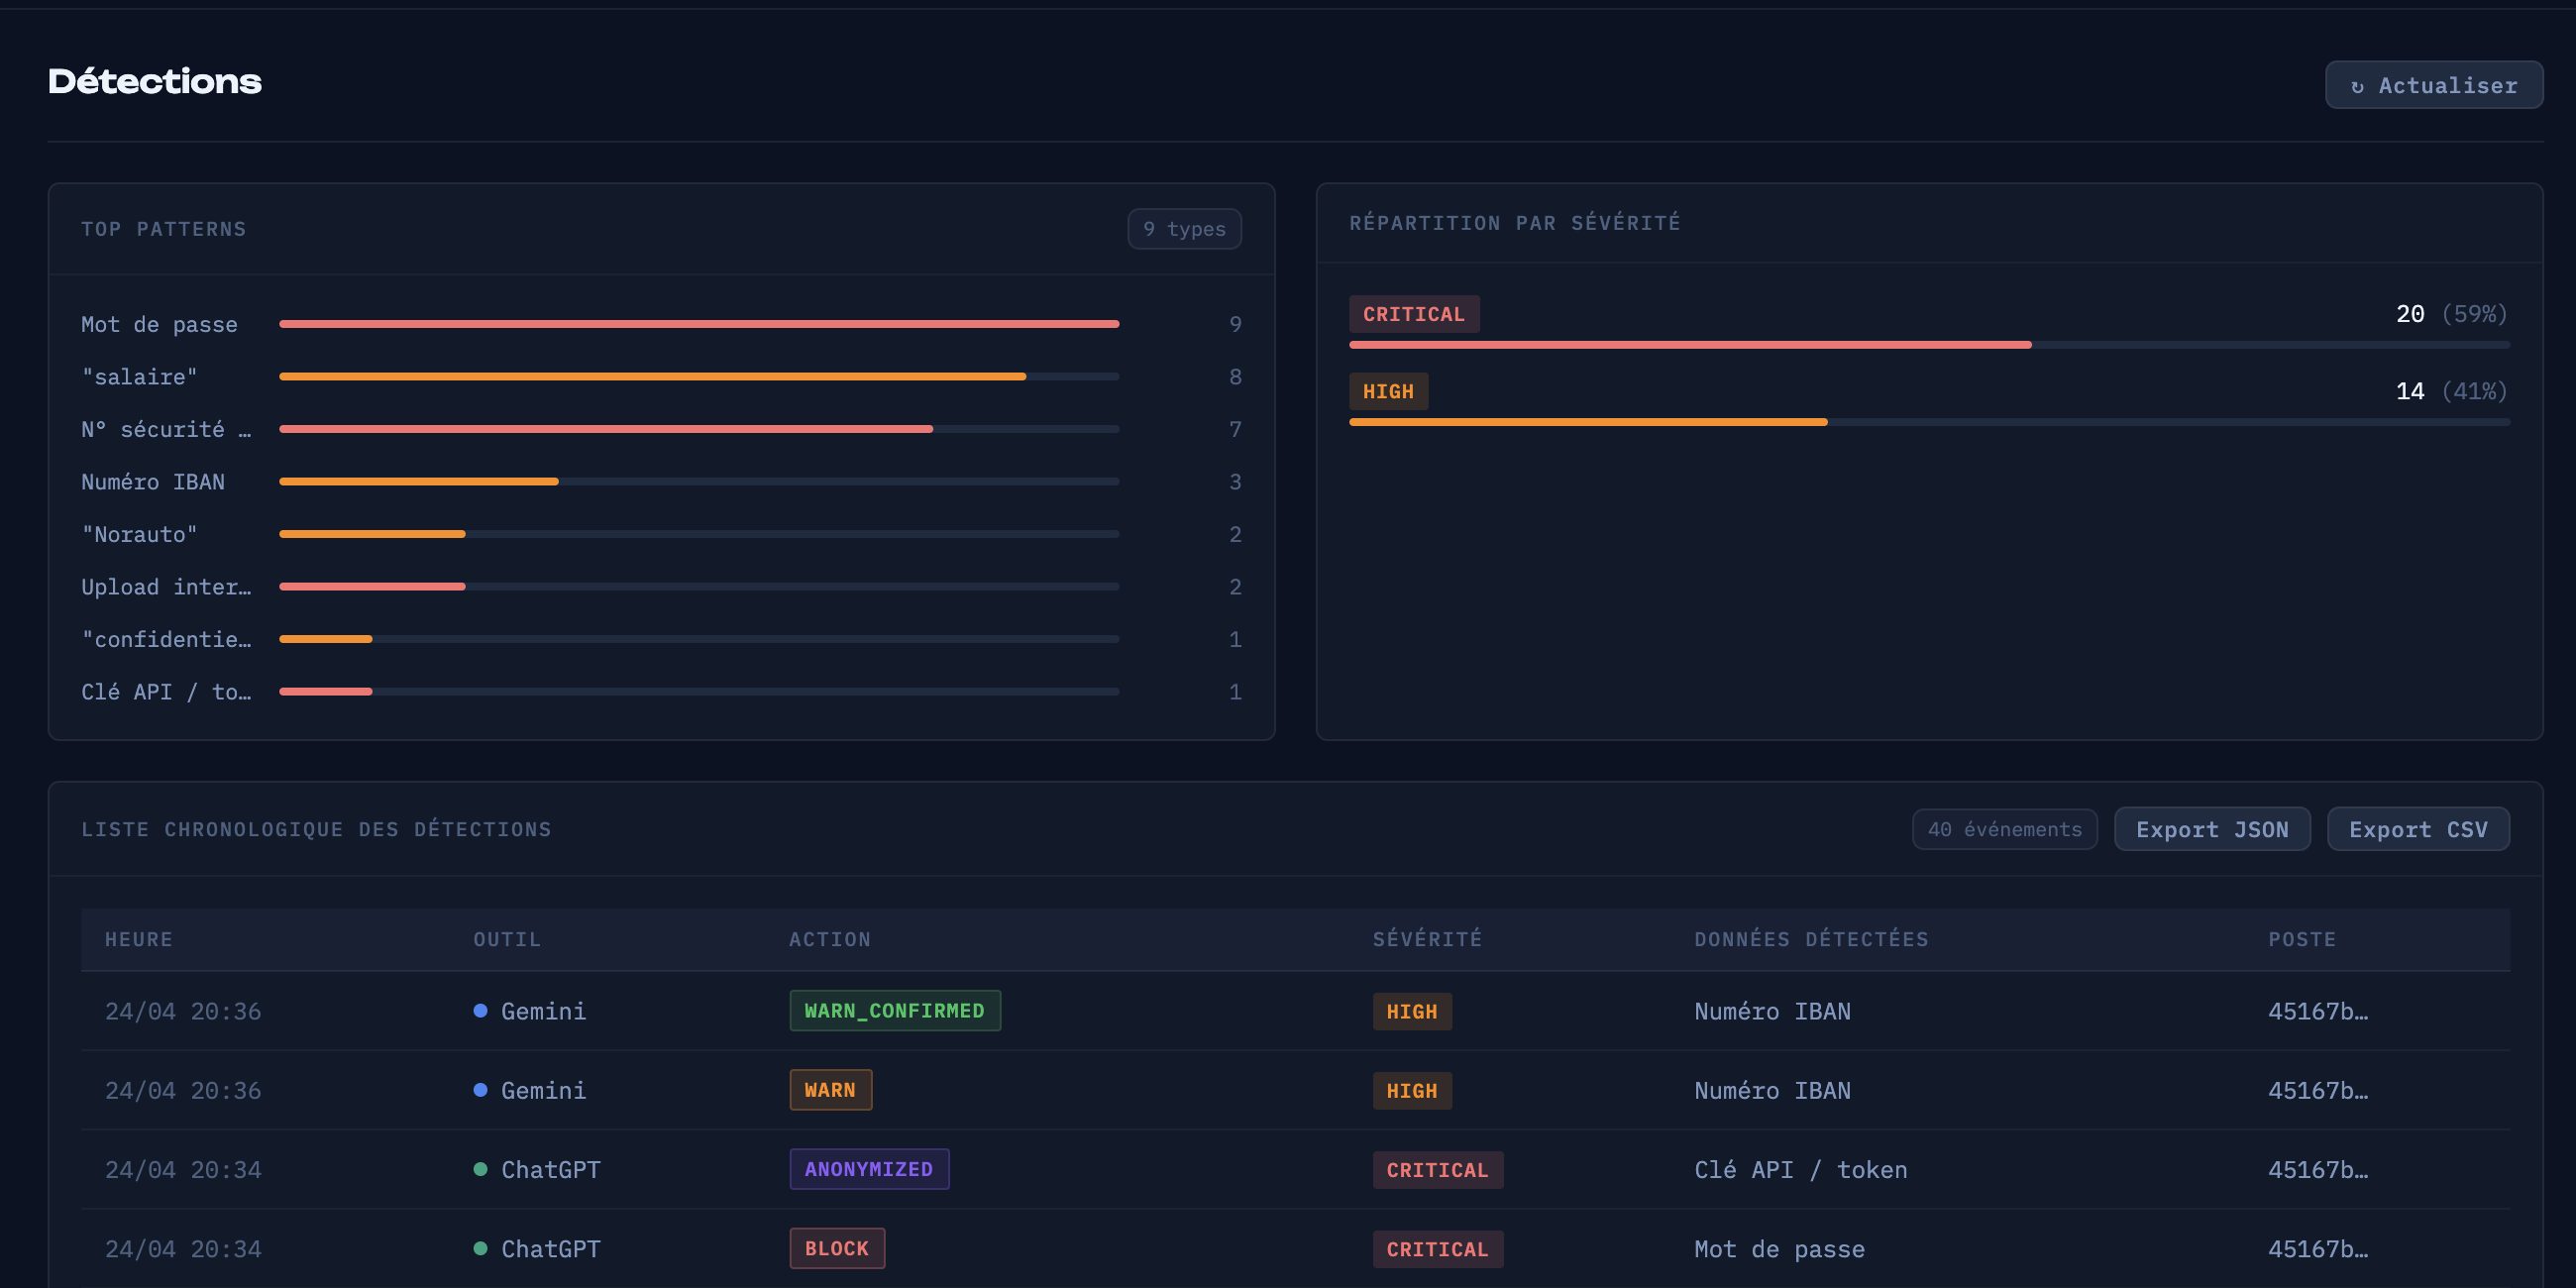Select the CRITICAL severity badge in Répartition

coord(1413,314)
